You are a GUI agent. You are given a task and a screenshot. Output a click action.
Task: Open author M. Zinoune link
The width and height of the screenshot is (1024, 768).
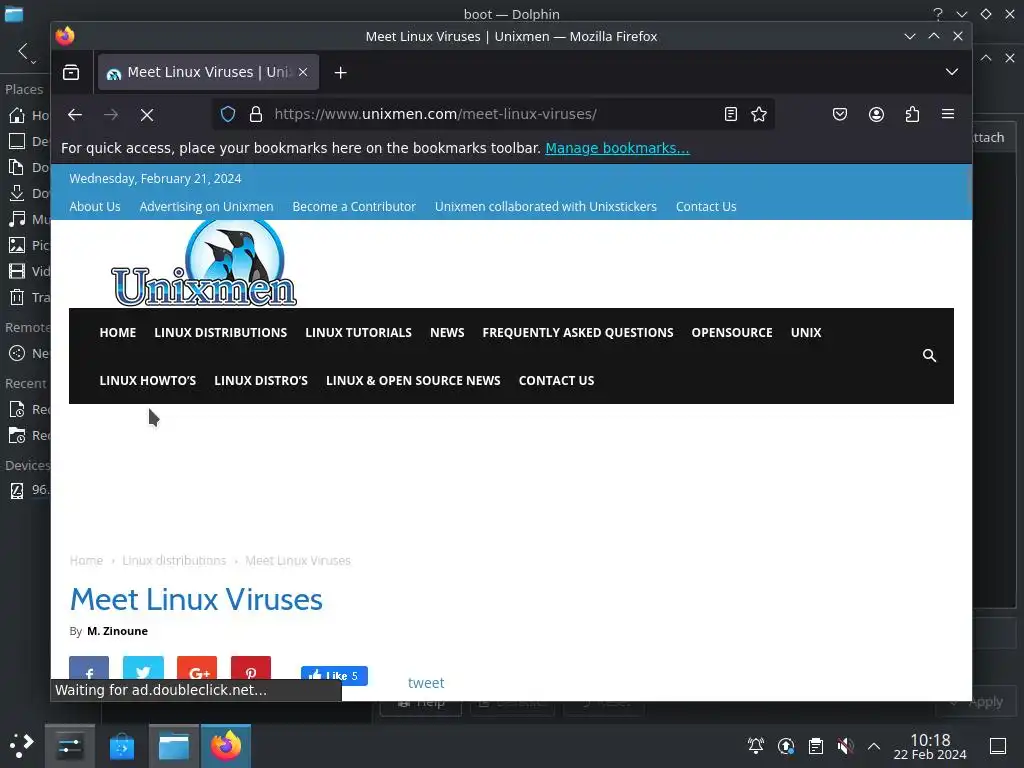[118, 631]
